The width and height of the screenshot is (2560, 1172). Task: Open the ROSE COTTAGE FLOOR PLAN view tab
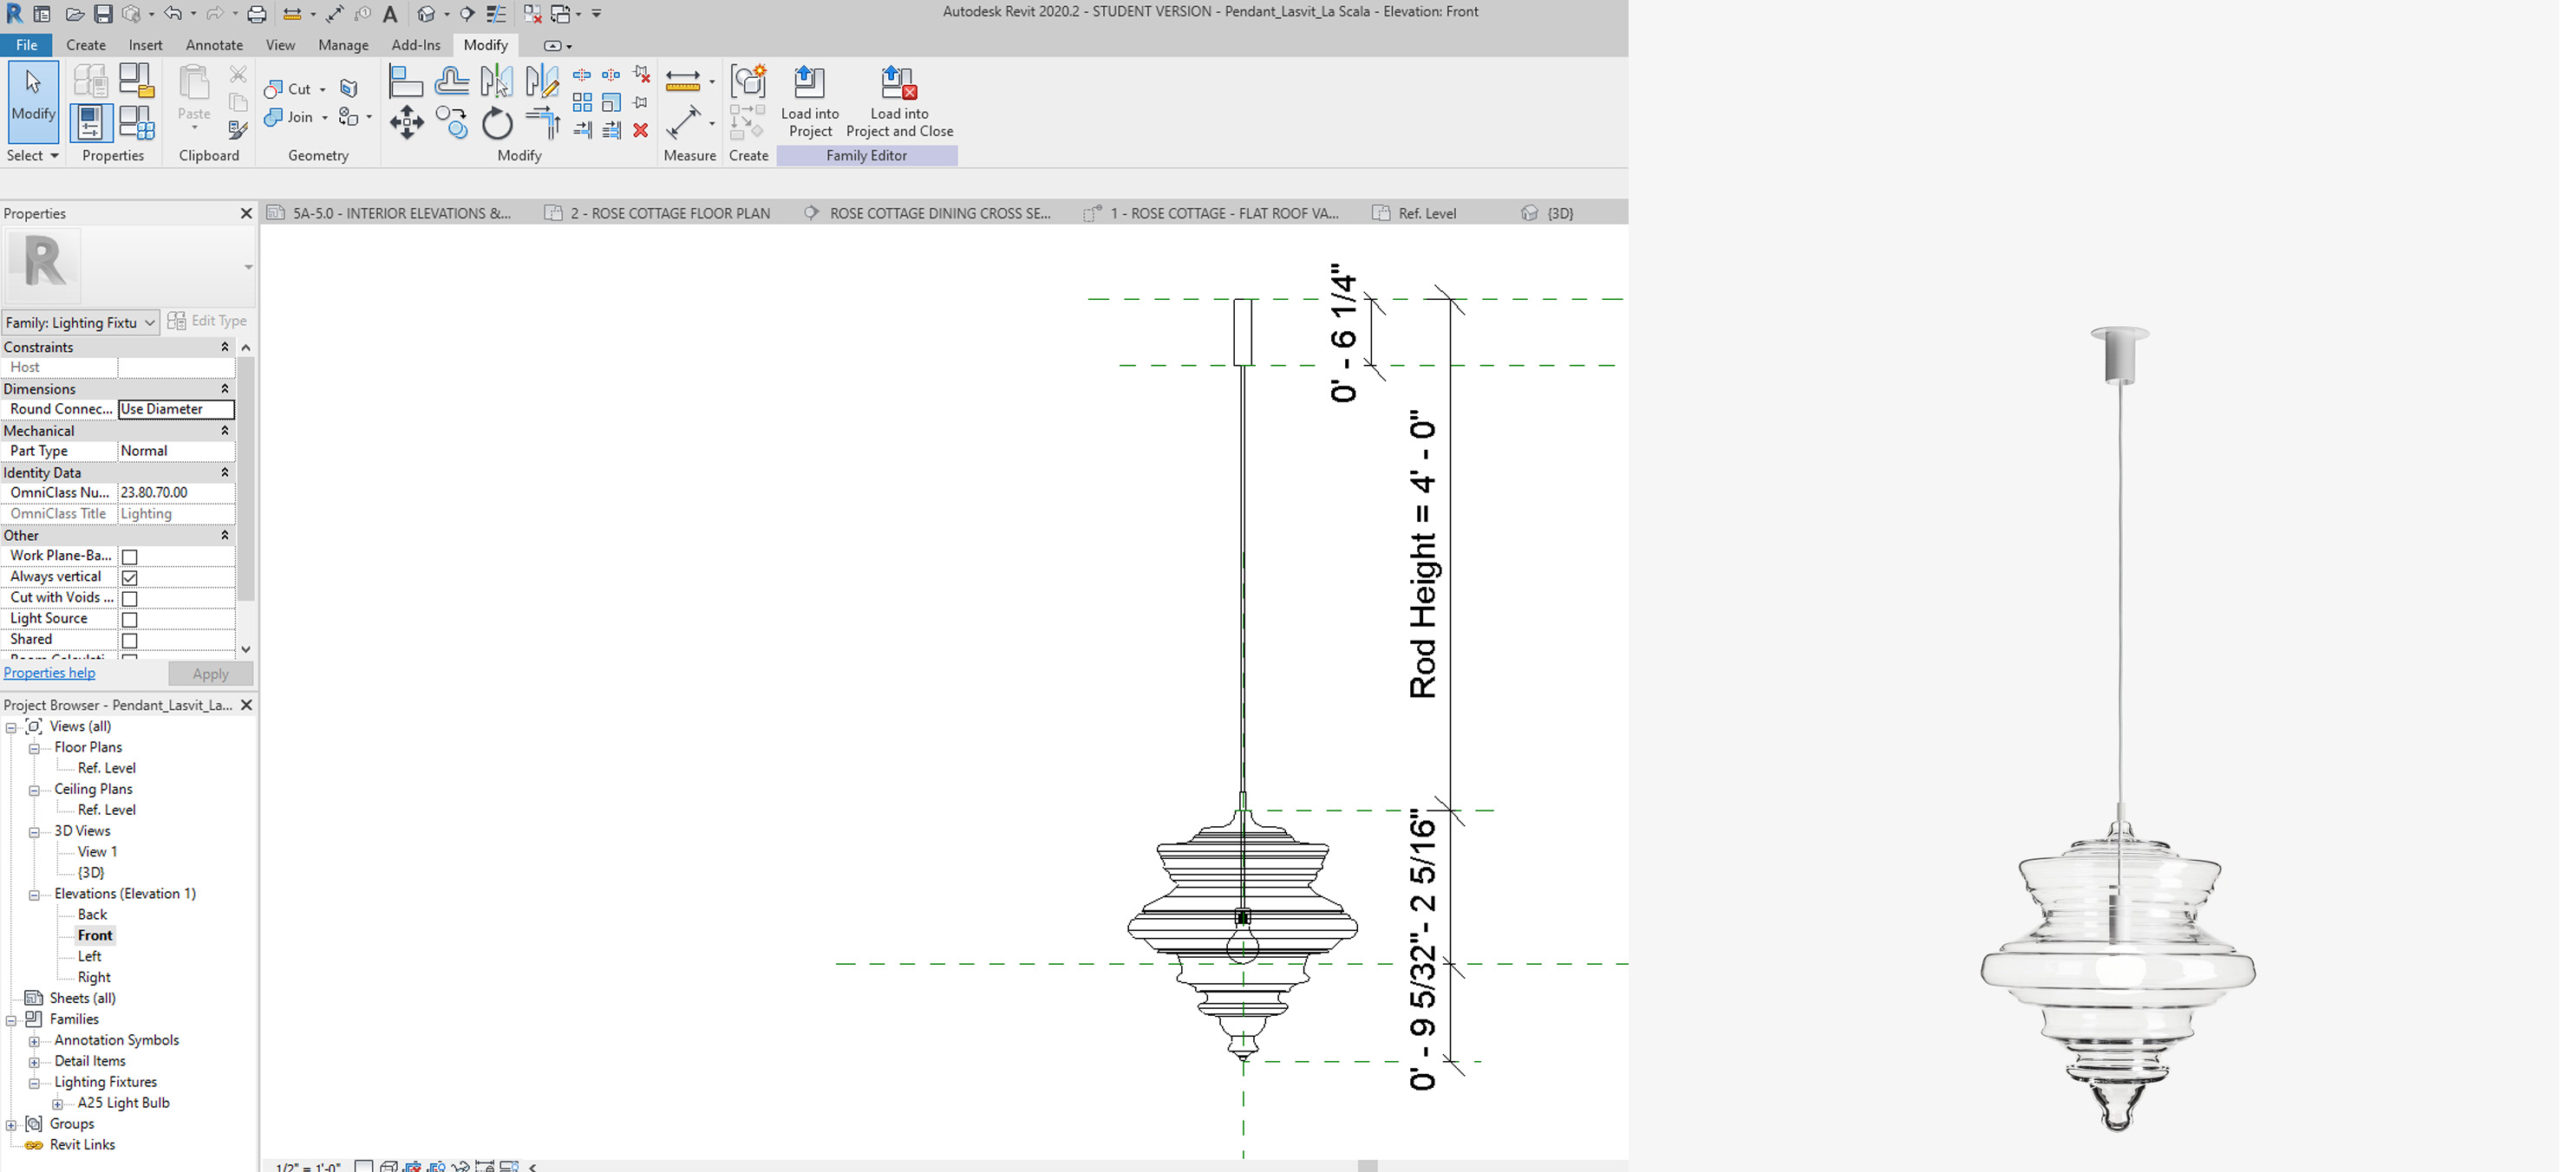657,213
